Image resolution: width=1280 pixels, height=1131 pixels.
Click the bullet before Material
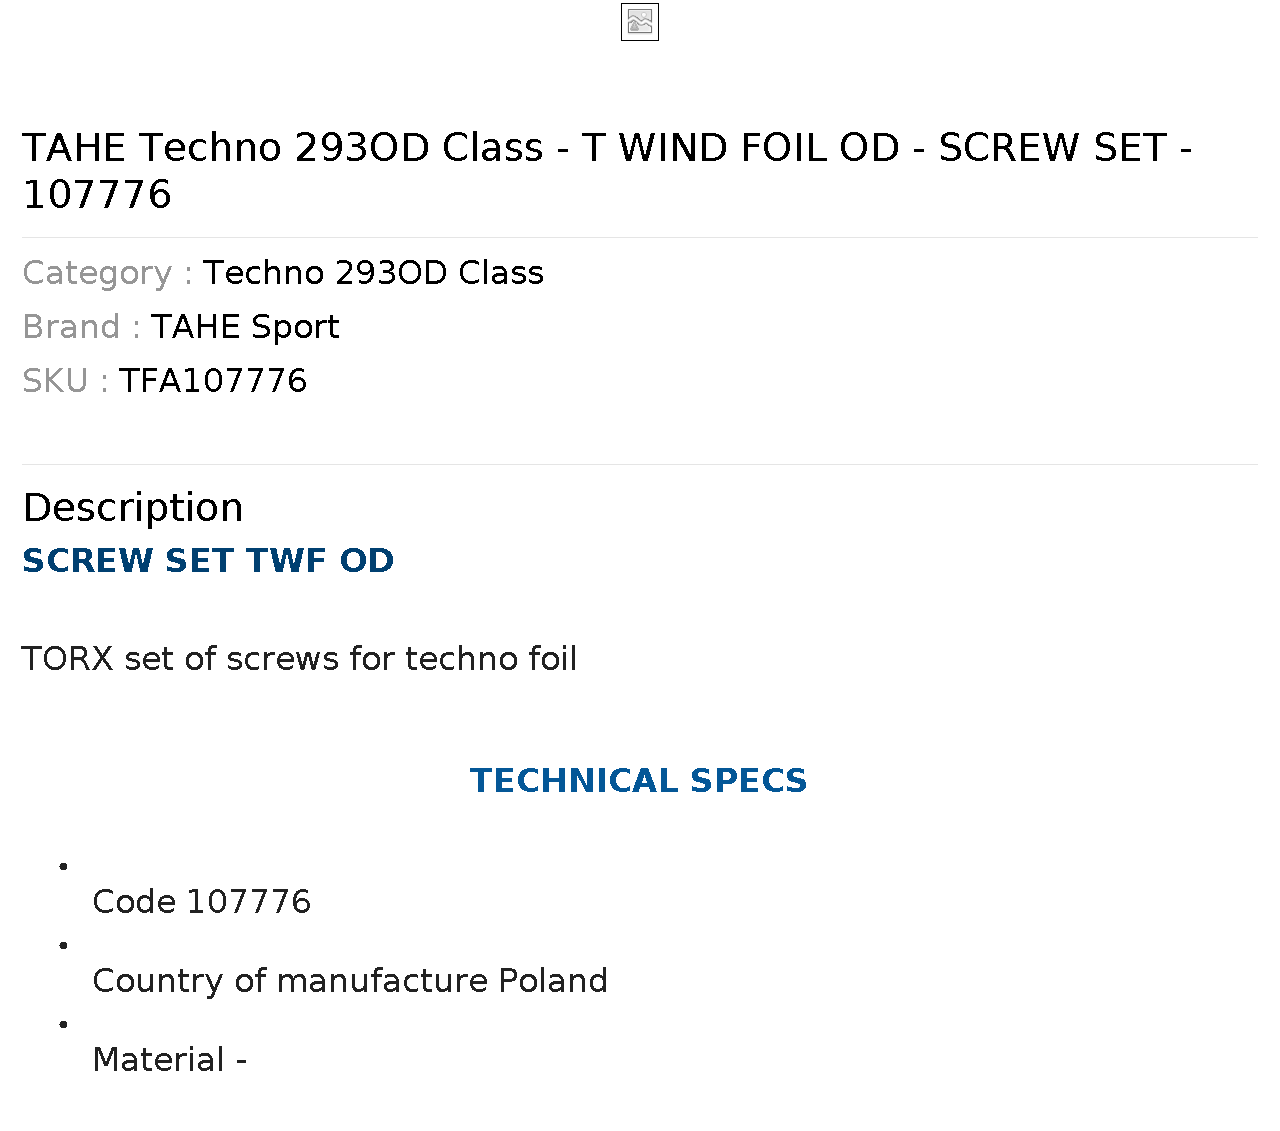pyautogui.click(x=63, y=1024)
